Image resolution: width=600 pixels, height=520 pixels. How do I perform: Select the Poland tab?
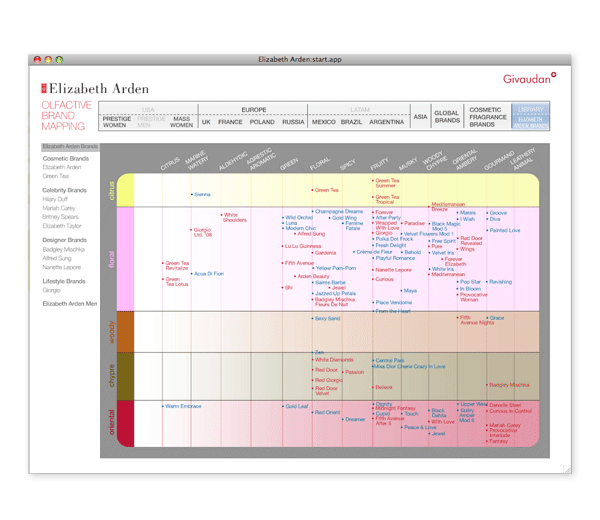[262, 122]
